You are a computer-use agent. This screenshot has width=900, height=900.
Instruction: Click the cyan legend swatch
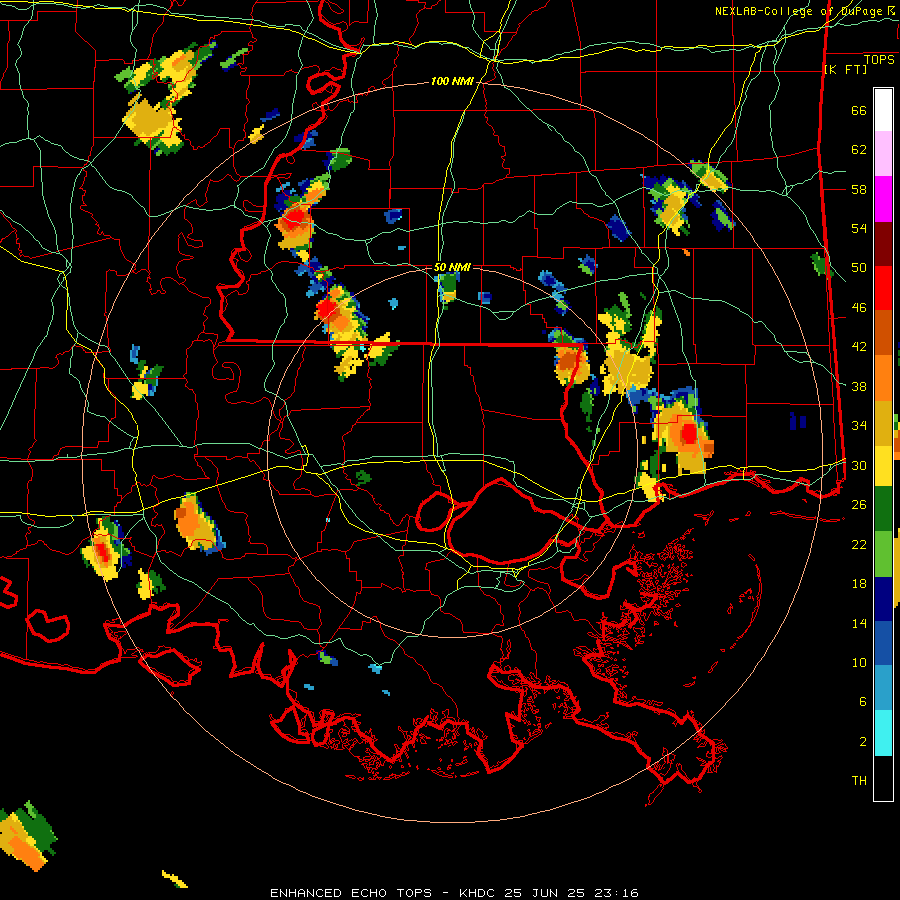(883, 733)
